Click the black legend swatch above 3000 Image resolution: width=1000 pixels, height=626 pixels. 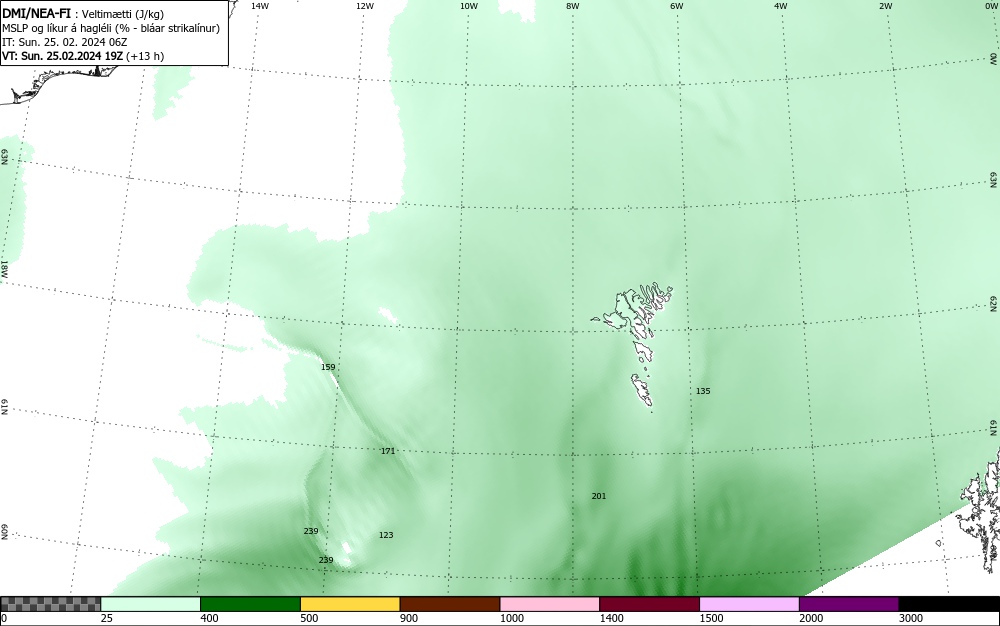click(949, 604)
